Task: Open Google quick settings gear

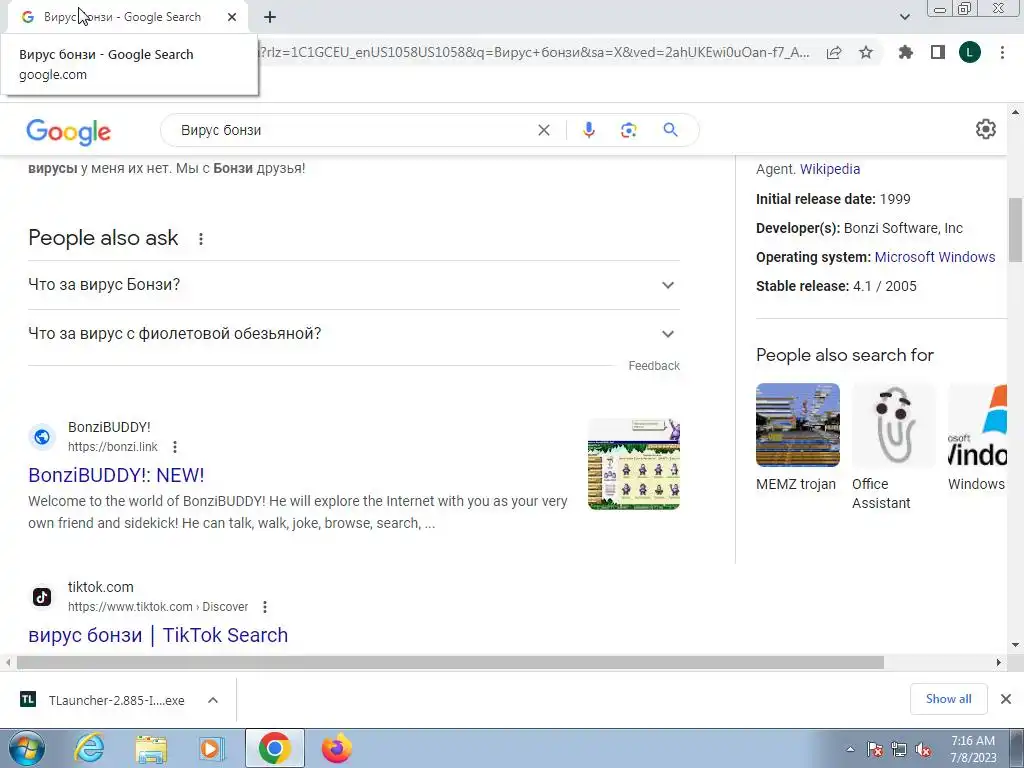Action: (x=985, y=129)
